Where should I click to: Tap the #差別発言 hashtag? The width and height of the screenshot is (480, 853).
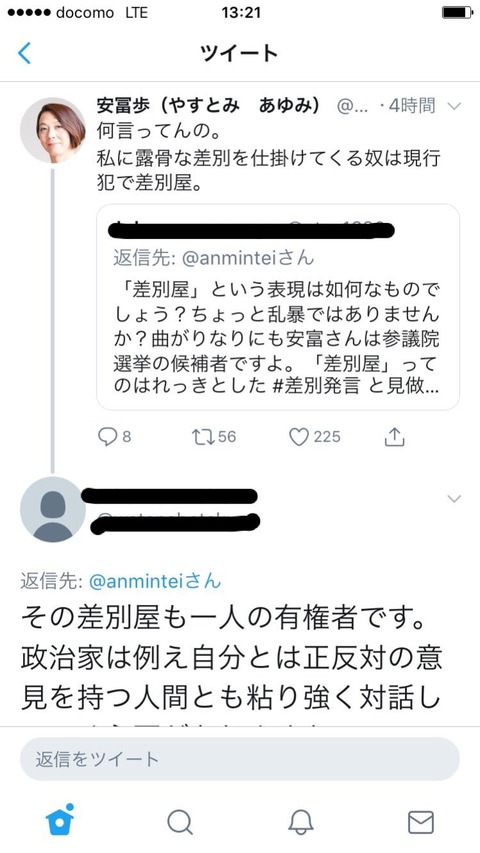point(315,385)
